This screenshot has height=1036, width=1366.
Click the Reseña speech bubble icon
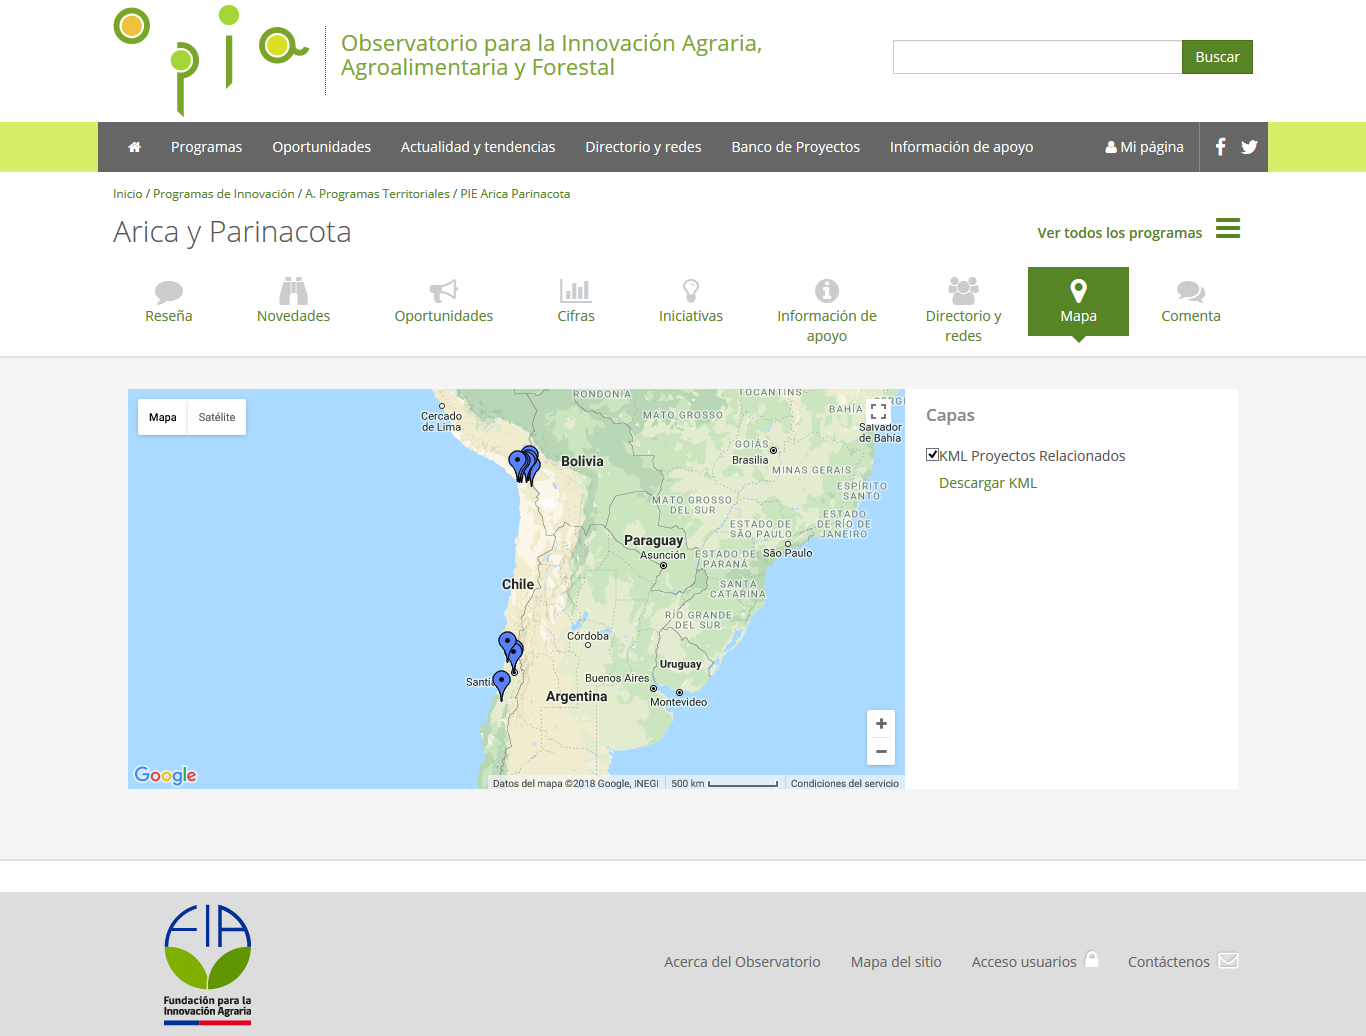[x=169, y=292]
